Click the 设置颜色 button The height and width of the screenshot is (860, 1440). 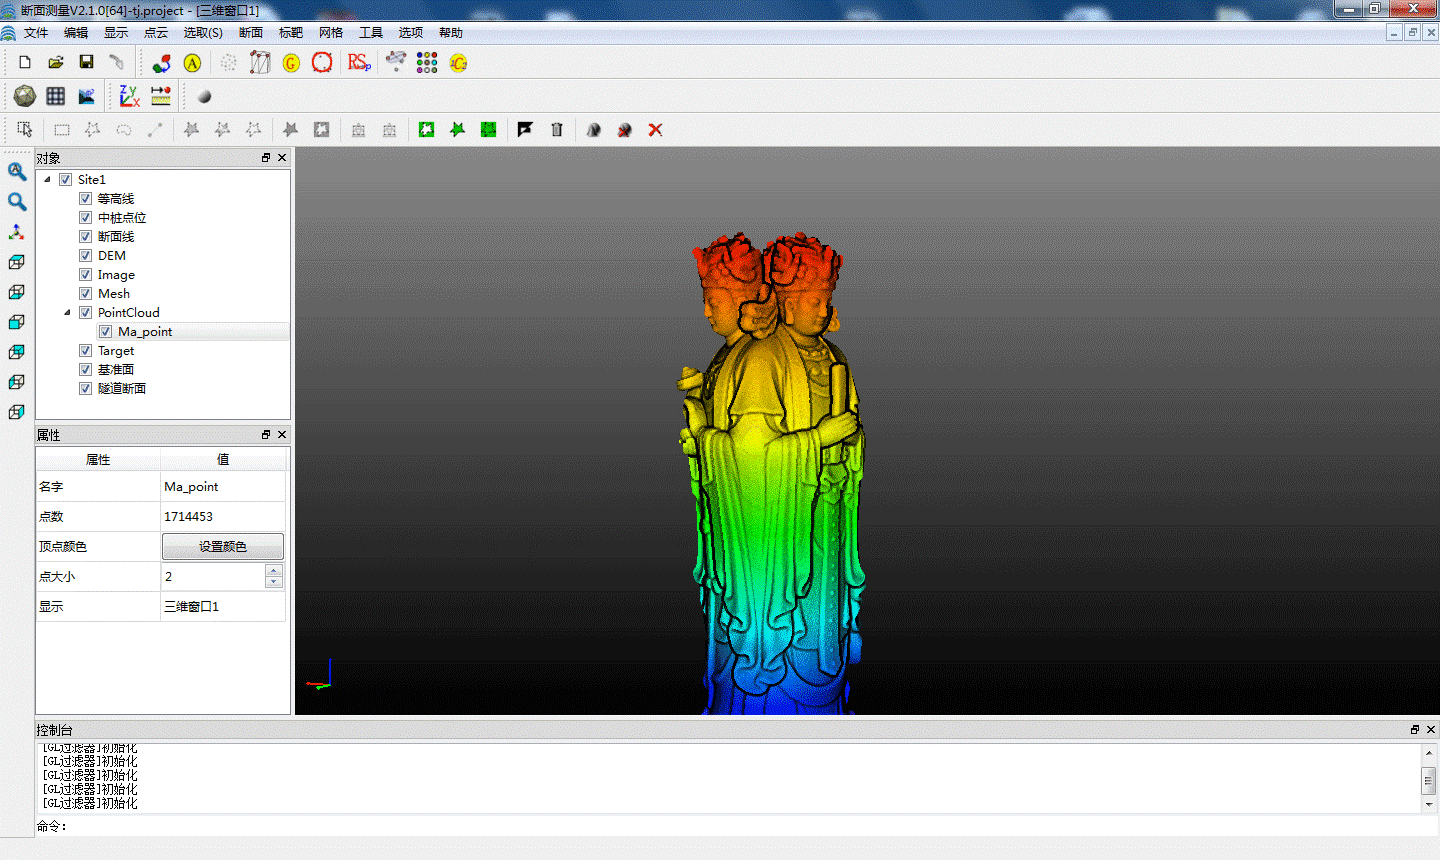coord(223,547)
